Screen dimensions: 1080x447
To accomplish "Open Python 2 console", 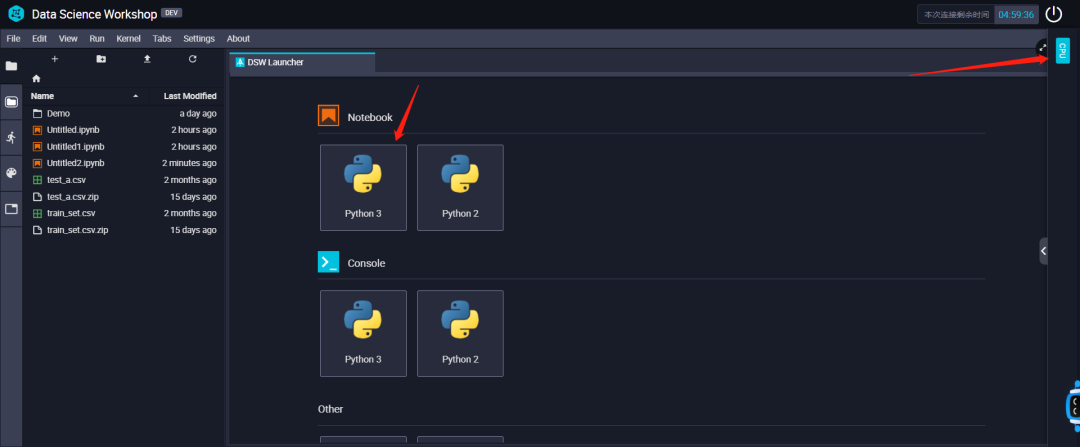I will (460, 333).
